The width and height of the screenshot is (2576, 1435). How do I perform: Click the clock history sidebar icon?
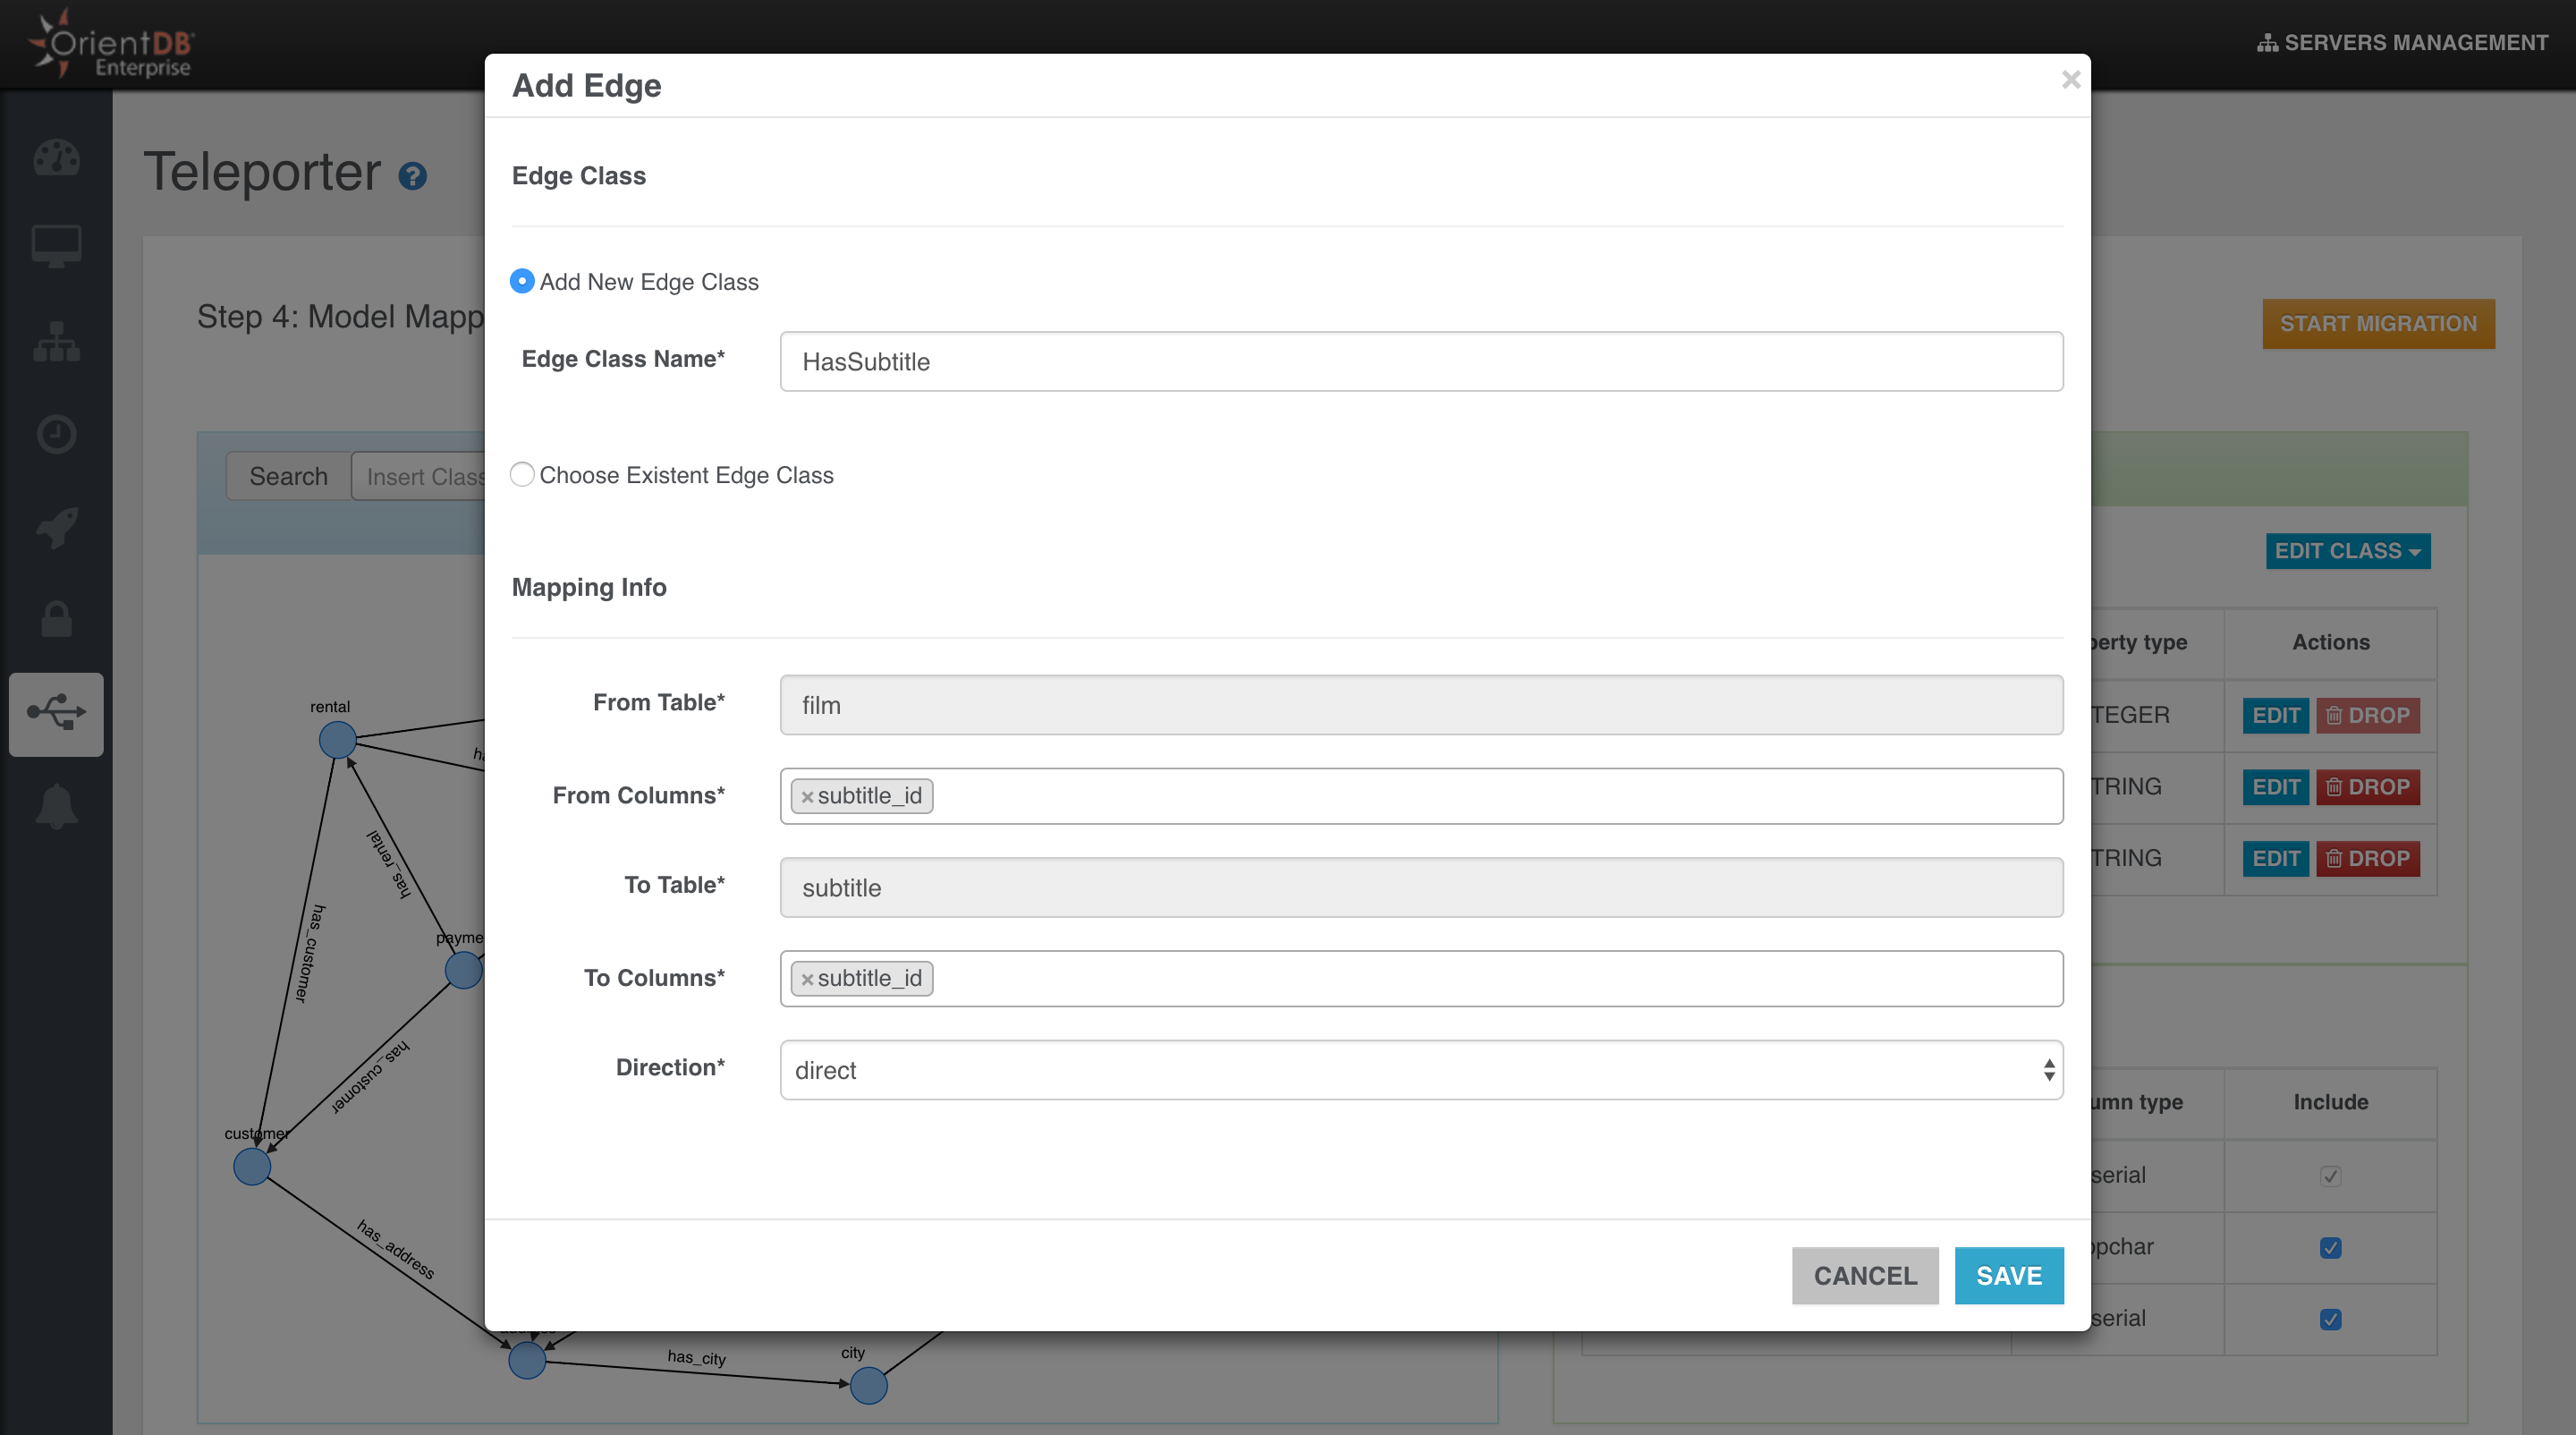[56, 434]
